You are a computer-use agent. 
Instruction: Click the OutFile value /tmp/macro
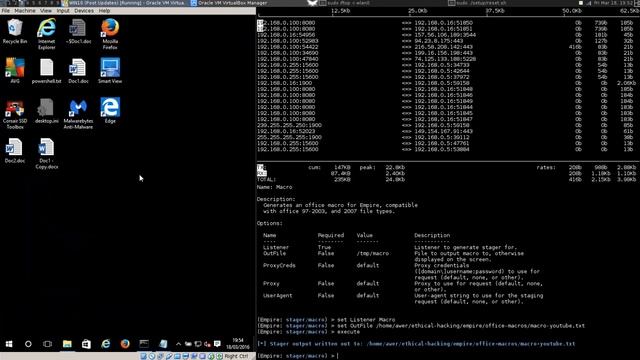coord(373,253)
